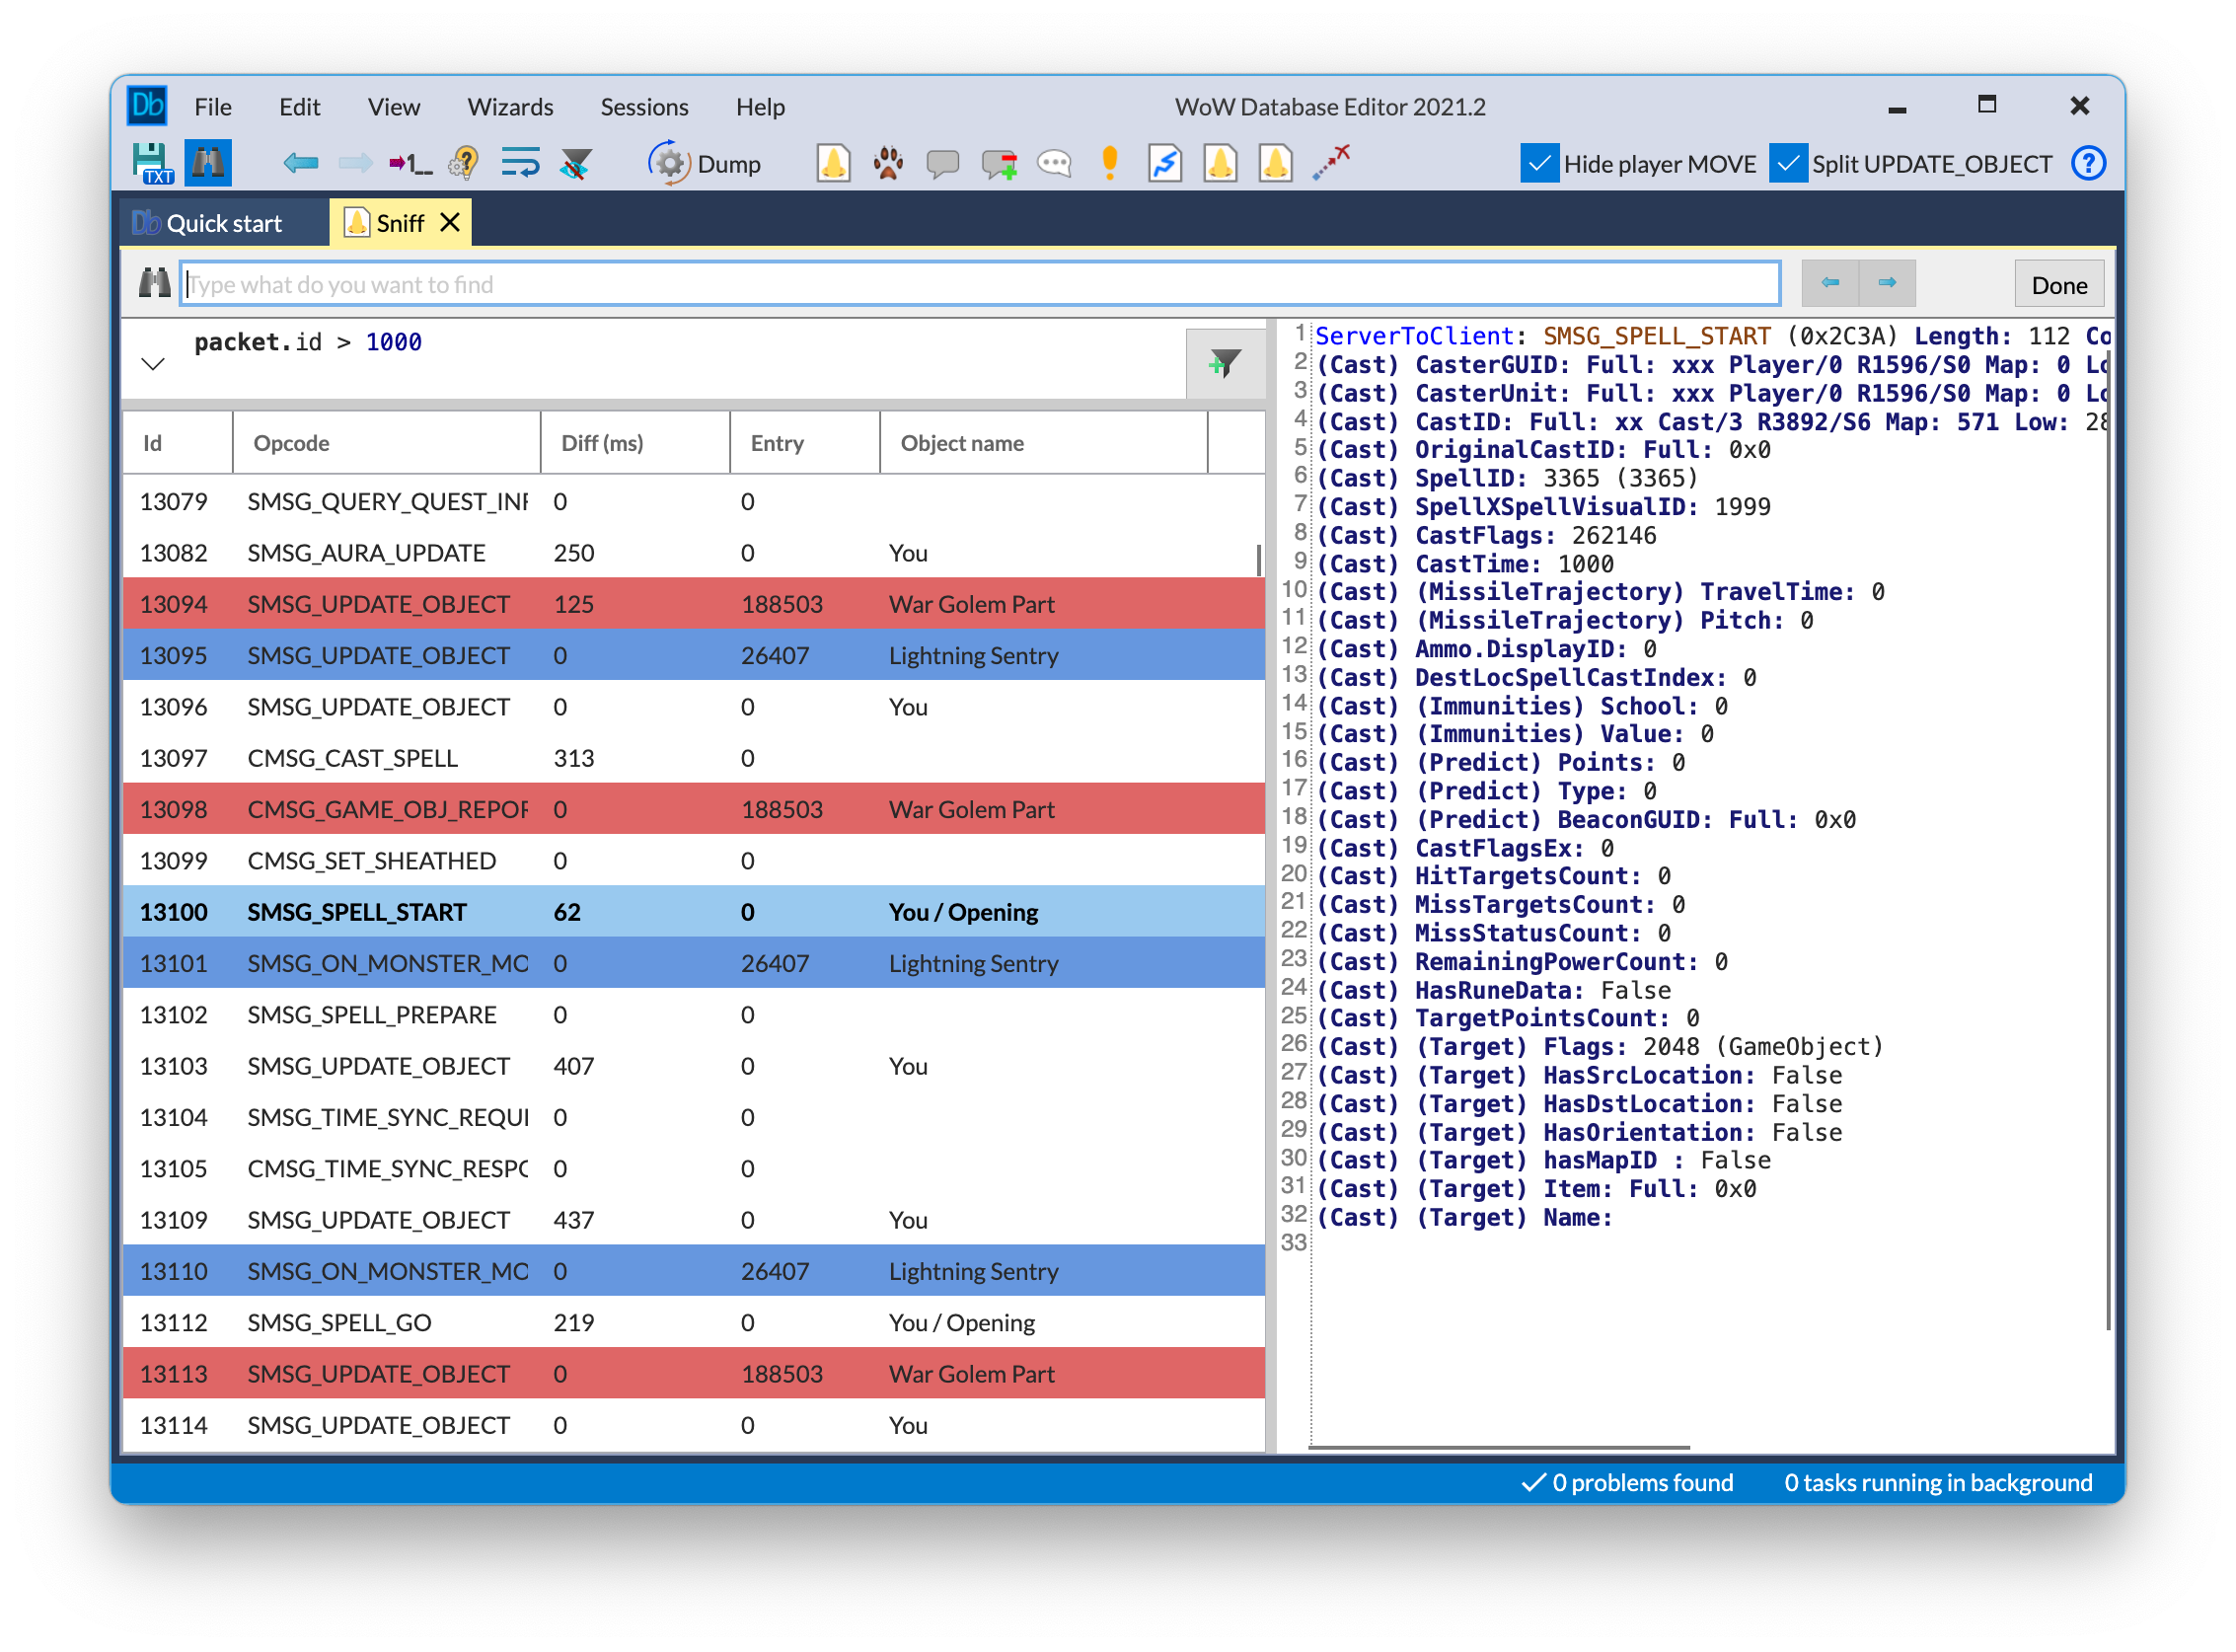Click the paw print icon in toolbar
The width and height of the screenshot is (2236, 1652).
point(887,163)
